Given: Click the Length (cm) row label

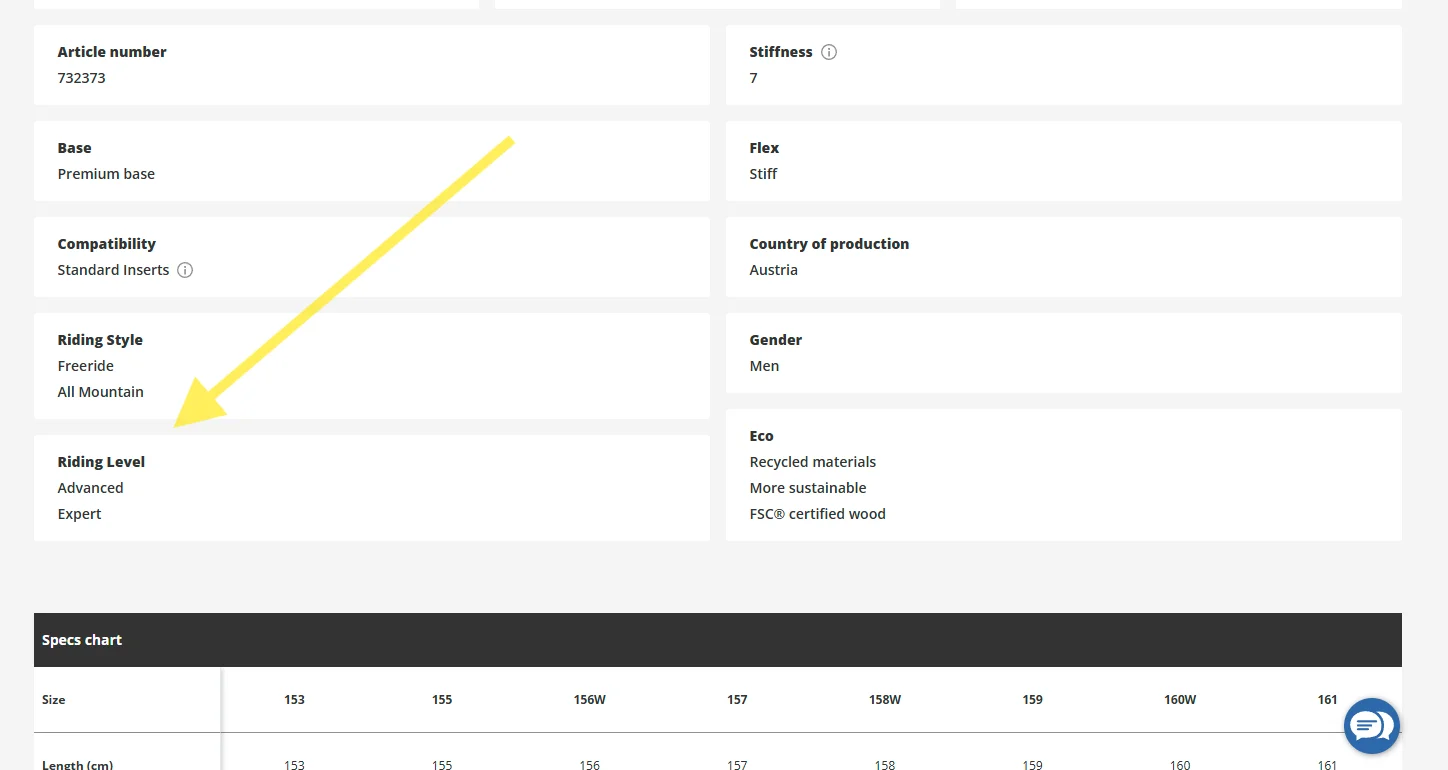Looking at the screenshot, I should click(77, 765).
